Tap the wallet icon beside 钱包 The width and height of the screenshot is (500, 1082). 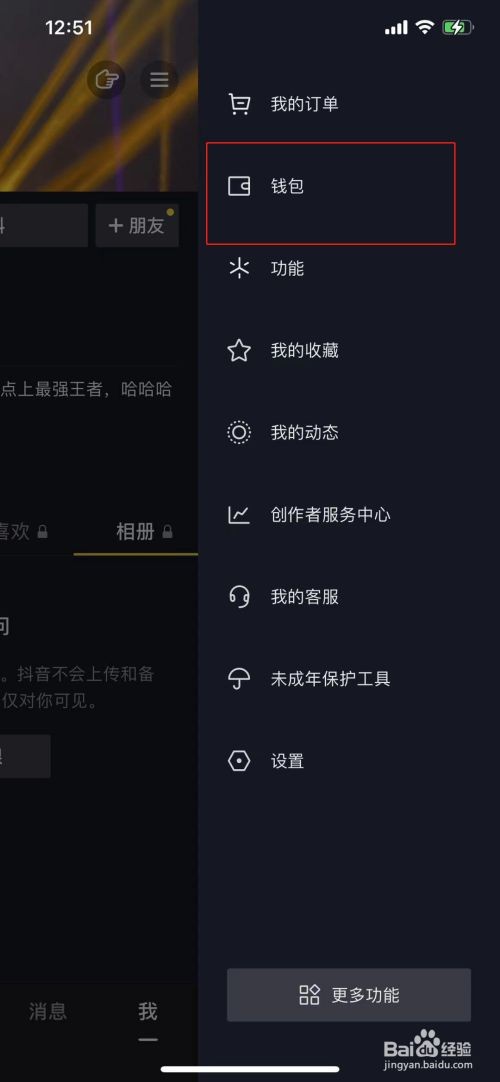(239, 186)
